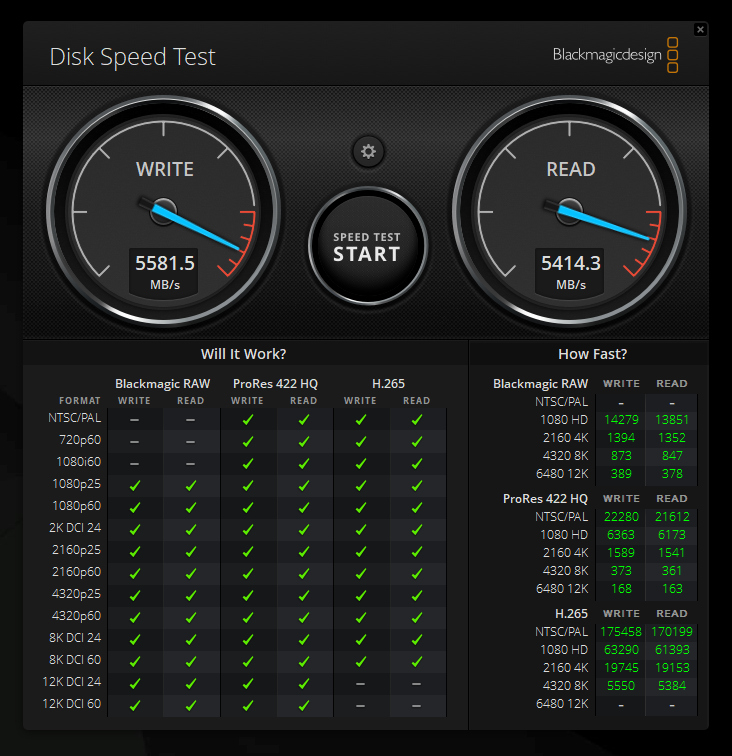
Task: Open settings with the gear icon
Action: (368, 151)
